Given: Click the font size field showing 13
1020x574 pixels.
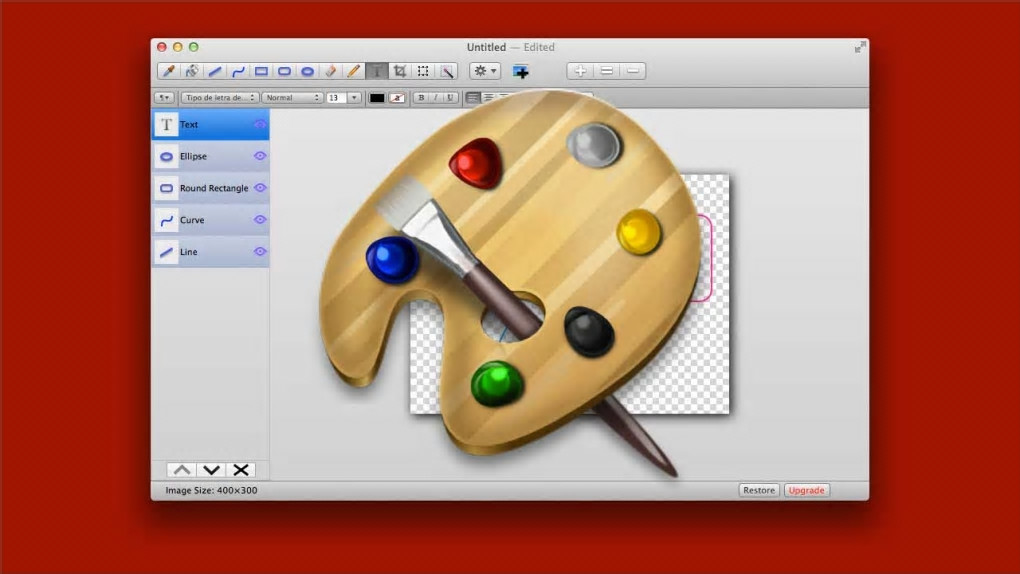Looking at the screenshot, I should pyautogui.click(x=336, y=98).
